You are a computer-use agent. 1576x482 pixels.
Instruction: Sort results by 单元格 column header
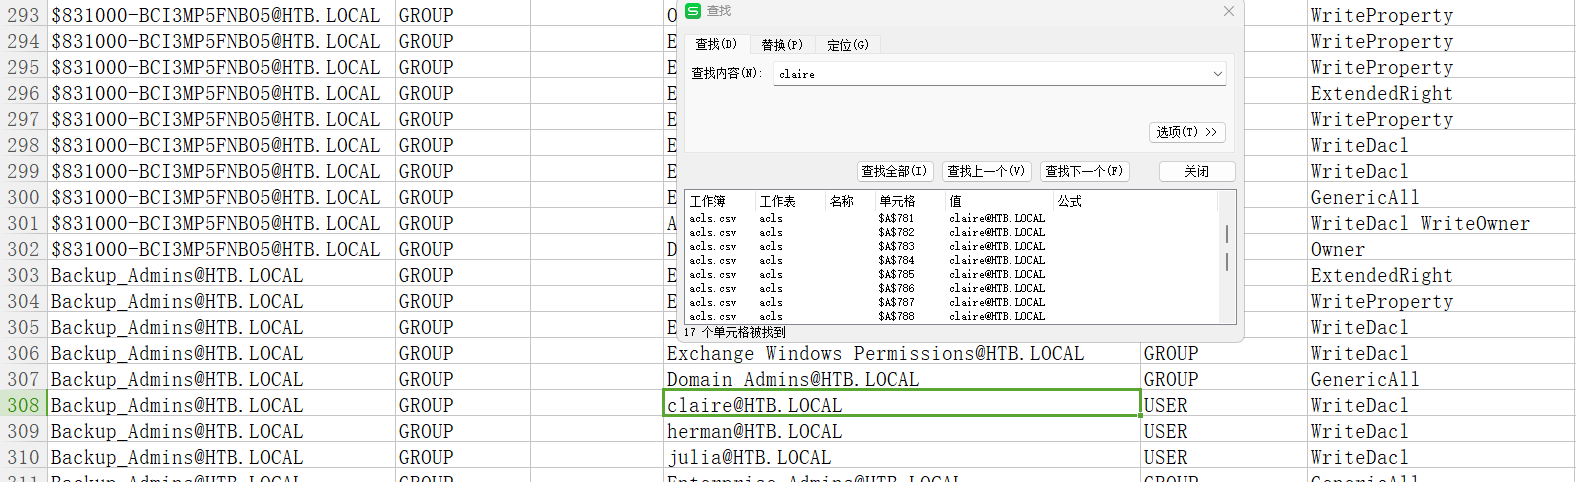pos(897,201)
